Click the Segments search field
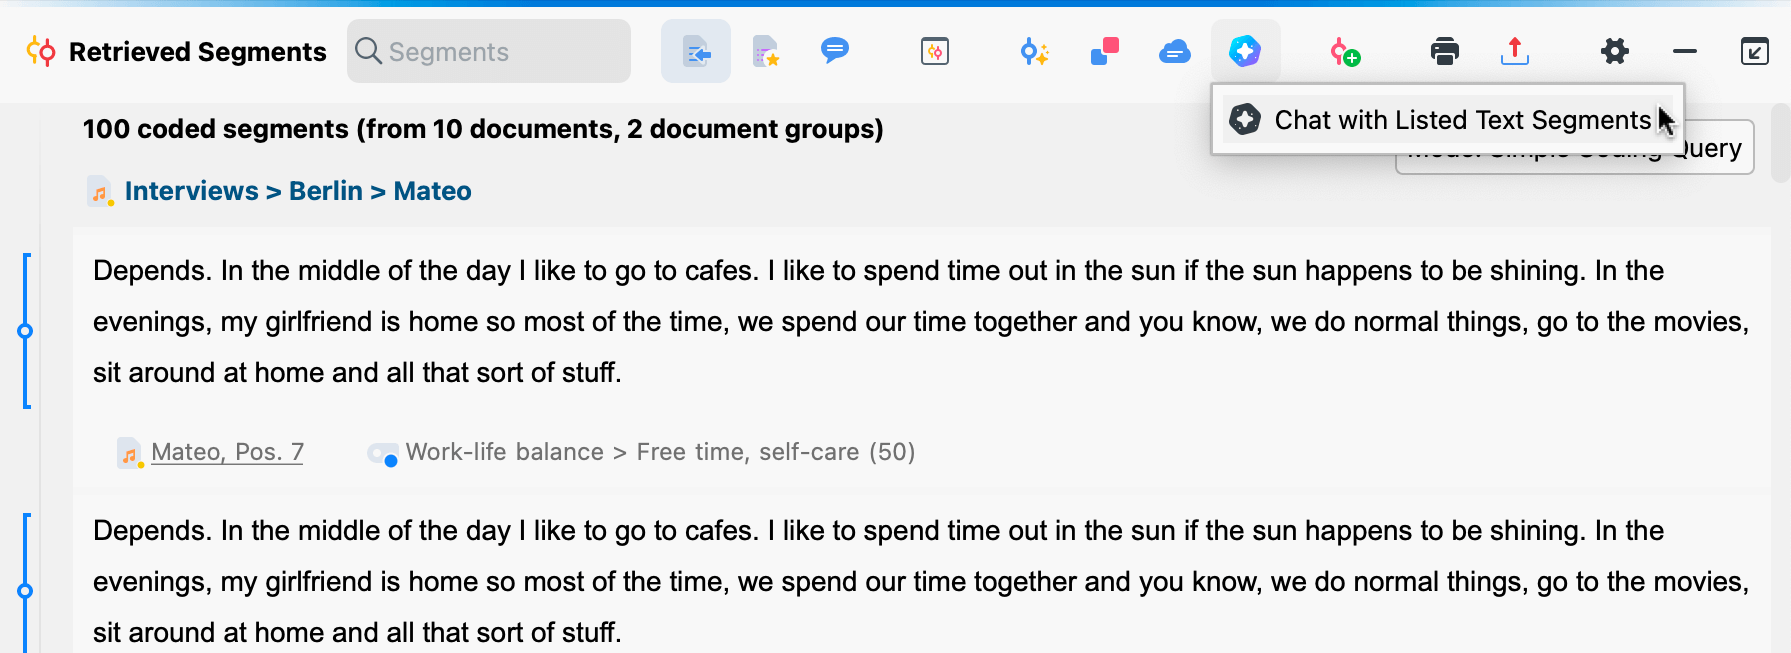This screenshot has height=653, width=1791. (x=489, y=51)
